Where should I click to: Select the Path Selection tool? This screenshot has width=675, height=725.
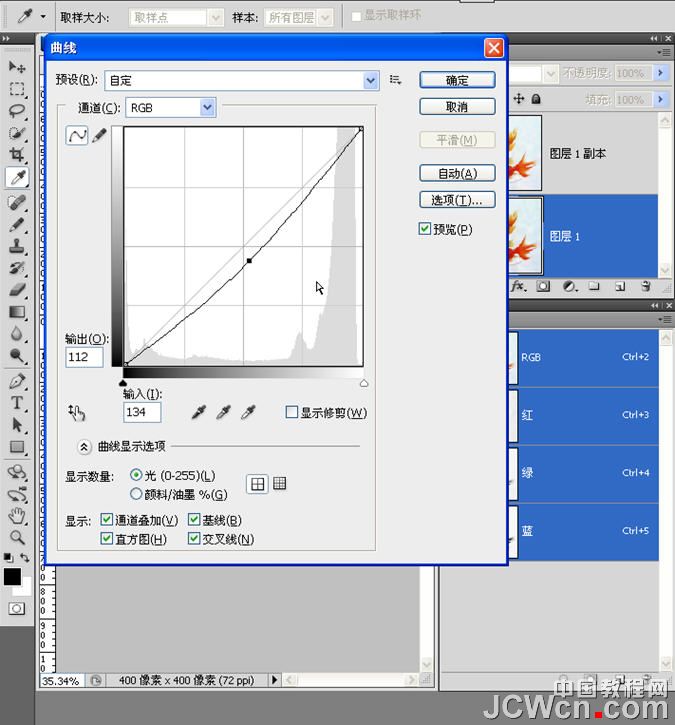[17, 425]
